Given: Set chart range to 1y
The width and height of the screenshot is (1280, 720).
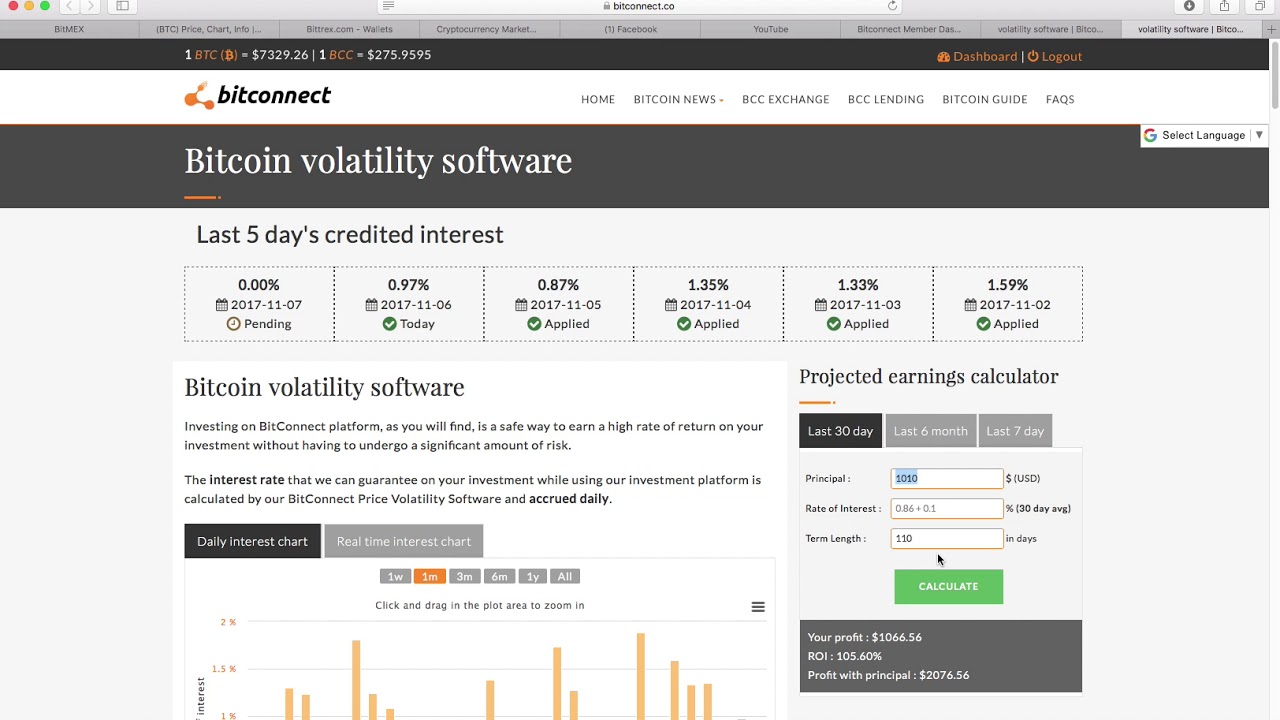Looking at the screenshot, I should 532,576.
